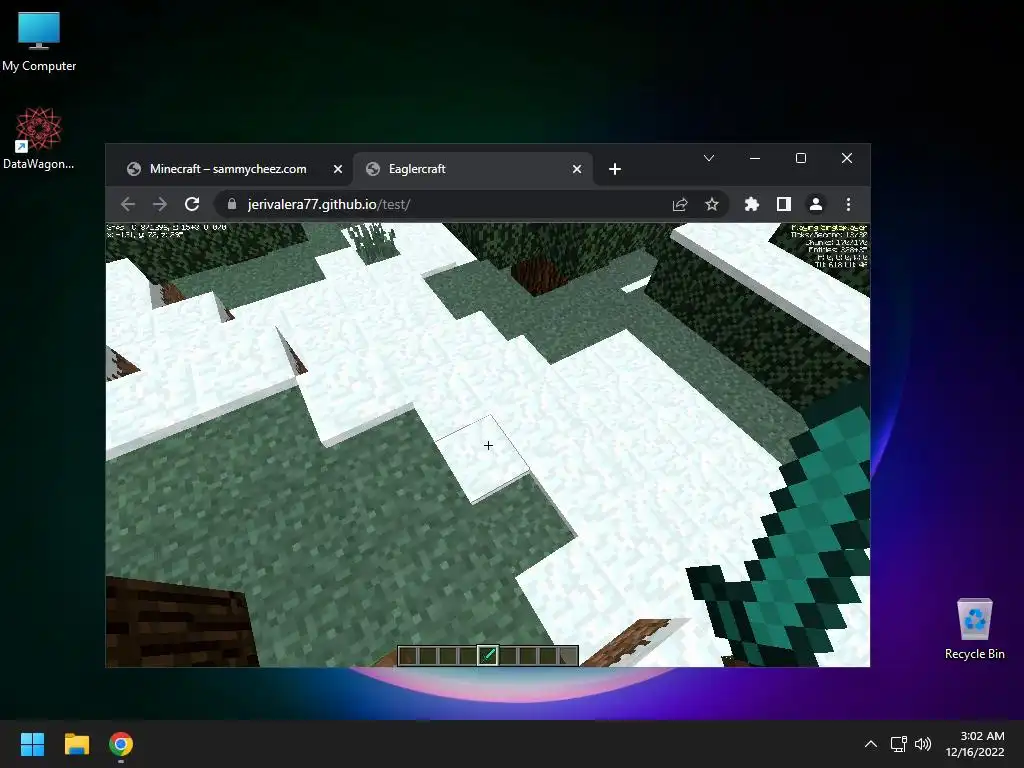Open the Recycle Bin icon
This screenshot has height=768, width=1024.
[x=974, y=629]
